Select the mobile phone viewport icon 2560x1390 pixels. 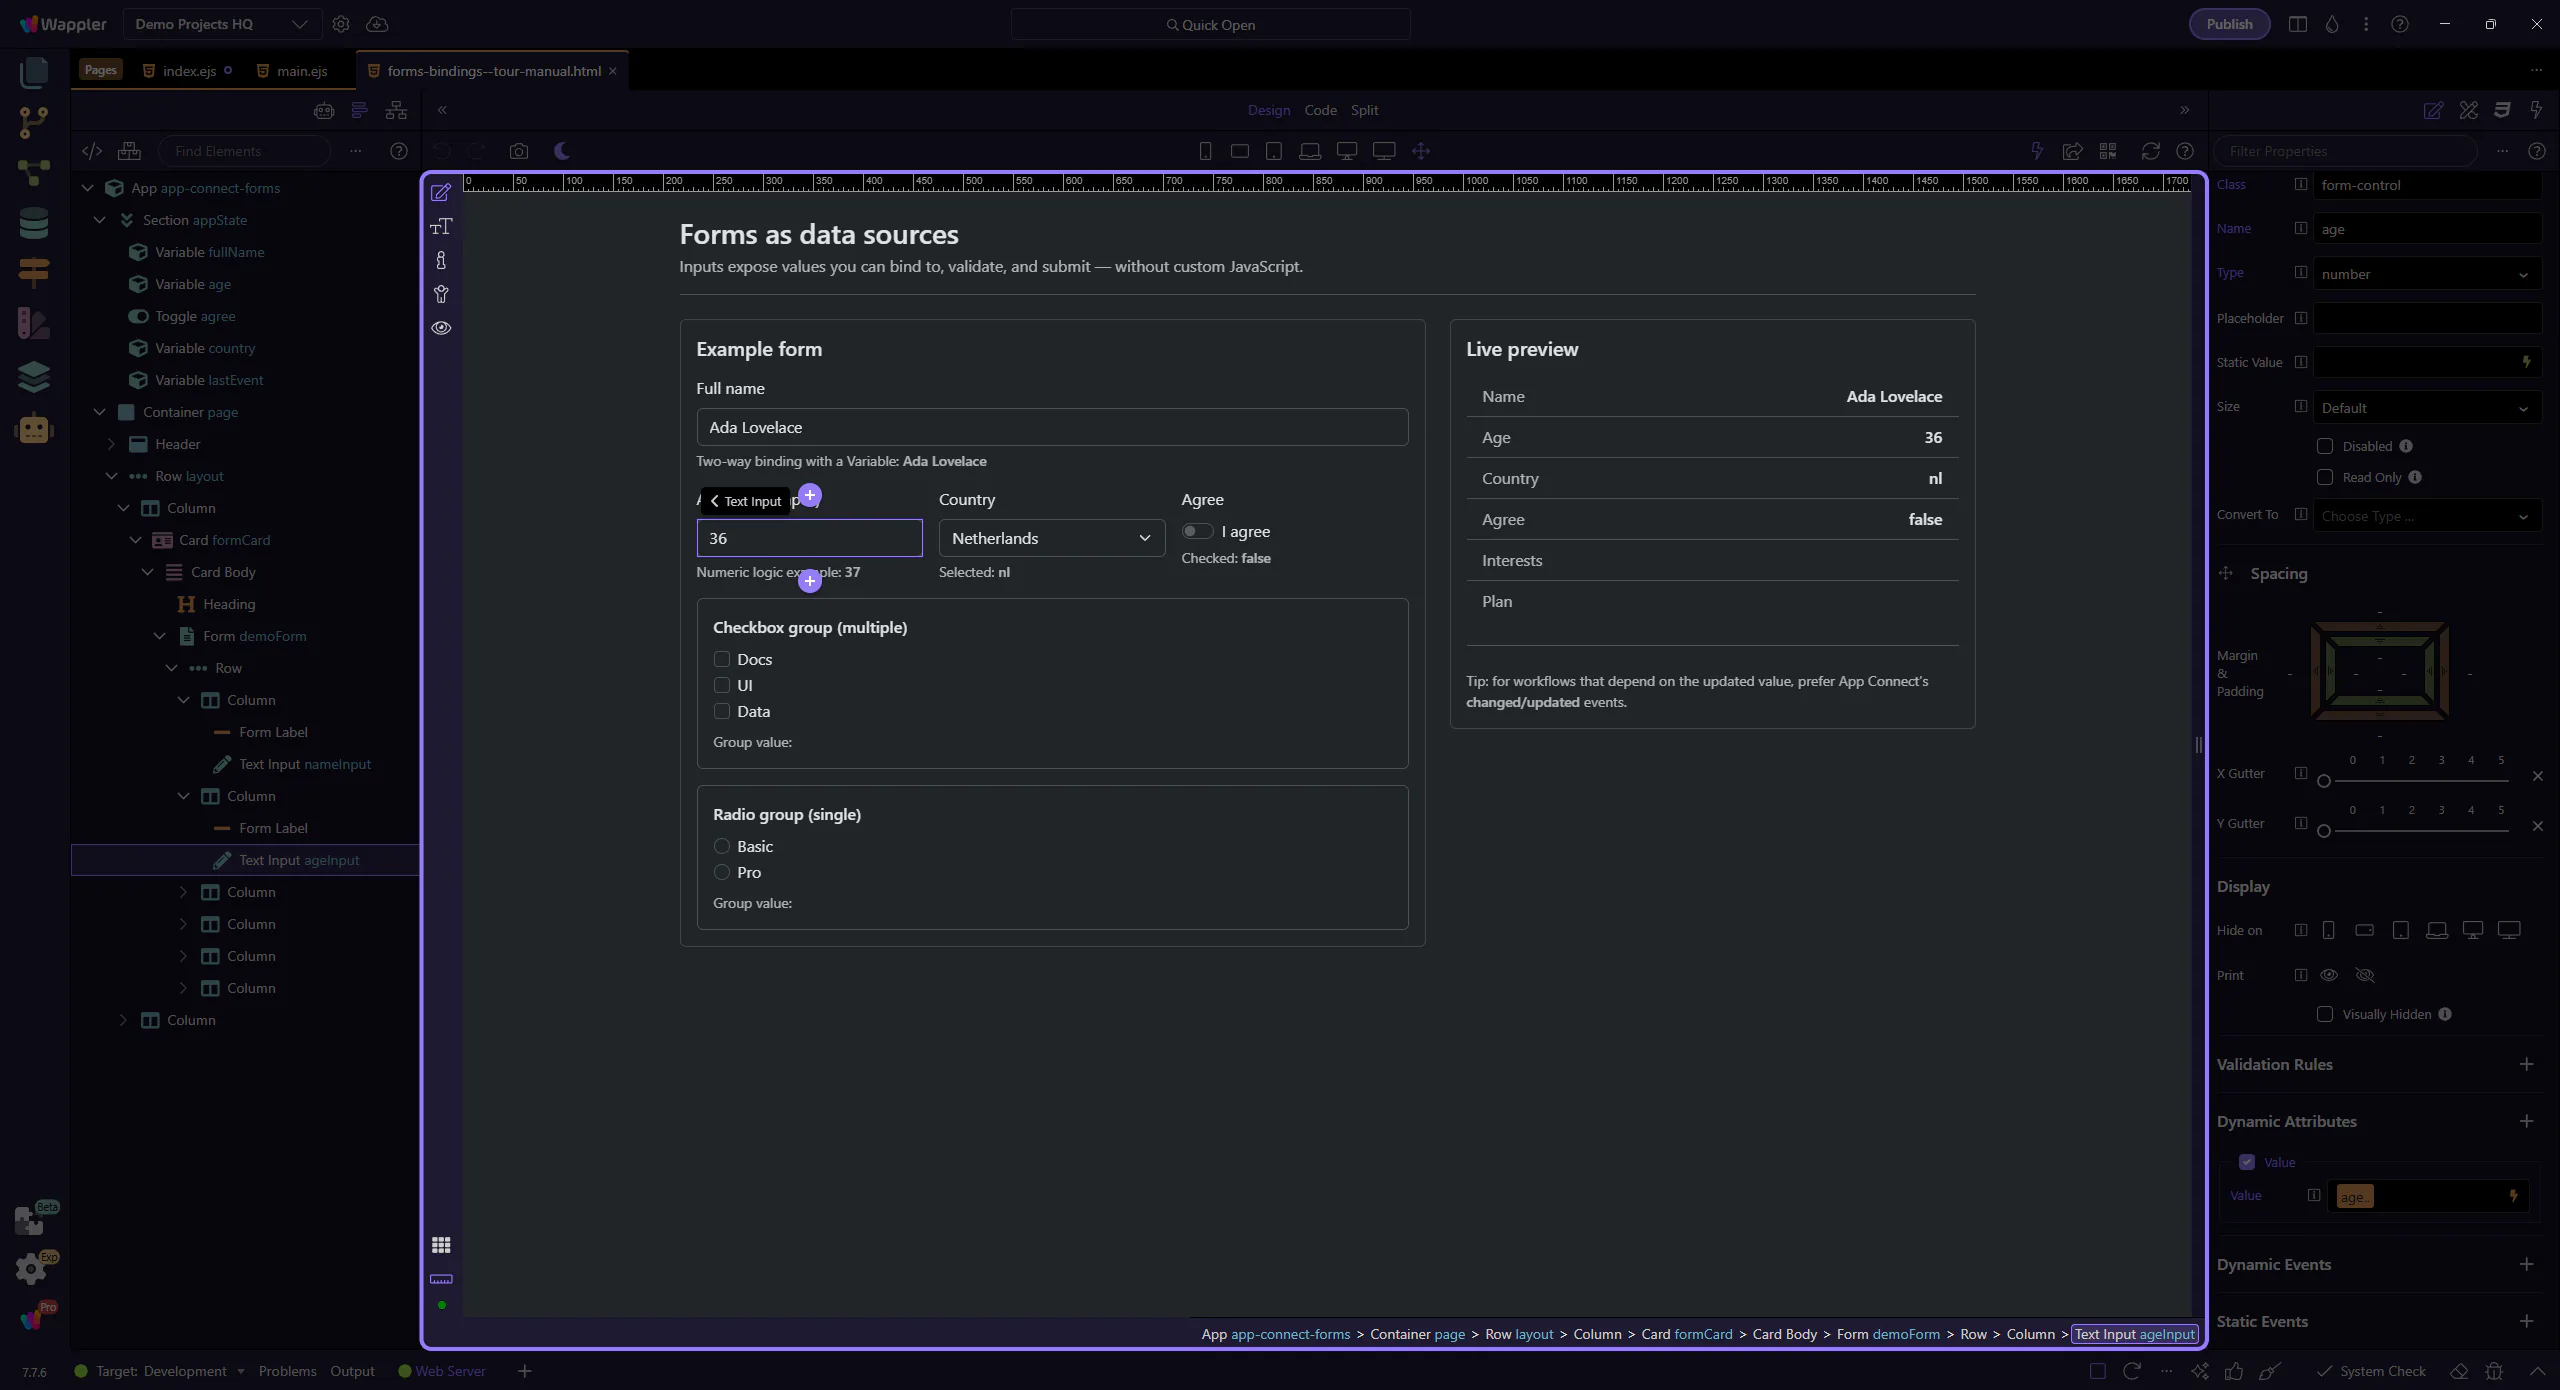1205,151
